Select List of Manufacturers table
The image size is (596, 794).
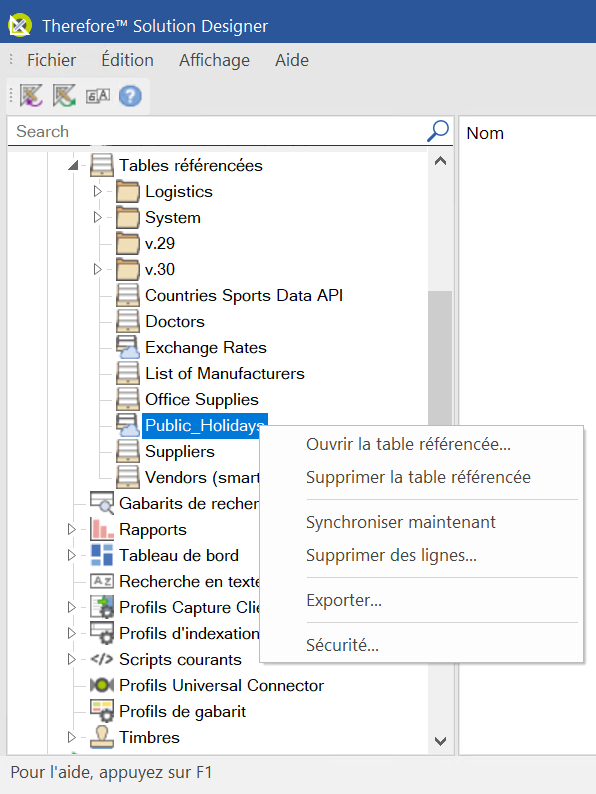click(225, 373)
